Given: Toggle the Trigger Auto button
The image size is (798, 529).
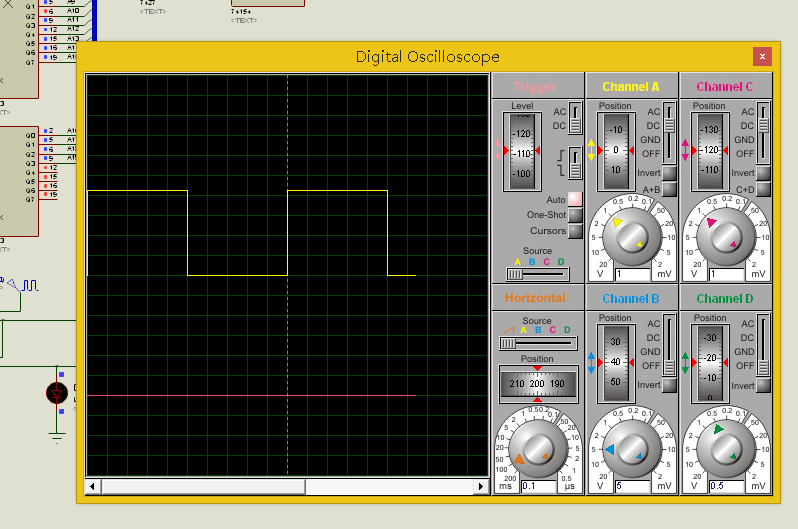Looking at the screenshot, I should [575, 199].
